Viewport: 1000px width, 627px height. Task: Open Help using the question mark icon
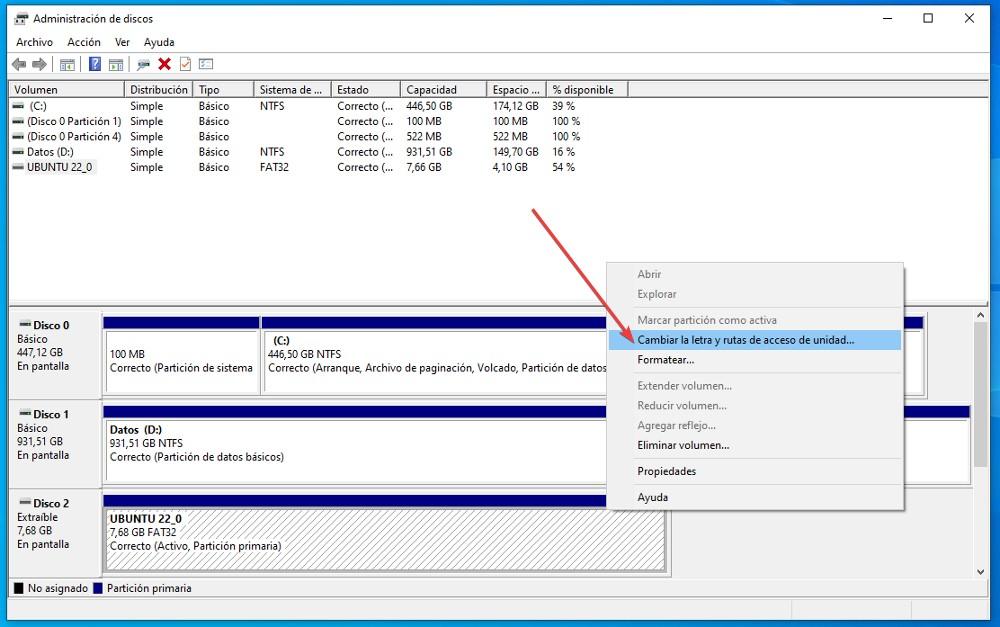click(93, 64)
